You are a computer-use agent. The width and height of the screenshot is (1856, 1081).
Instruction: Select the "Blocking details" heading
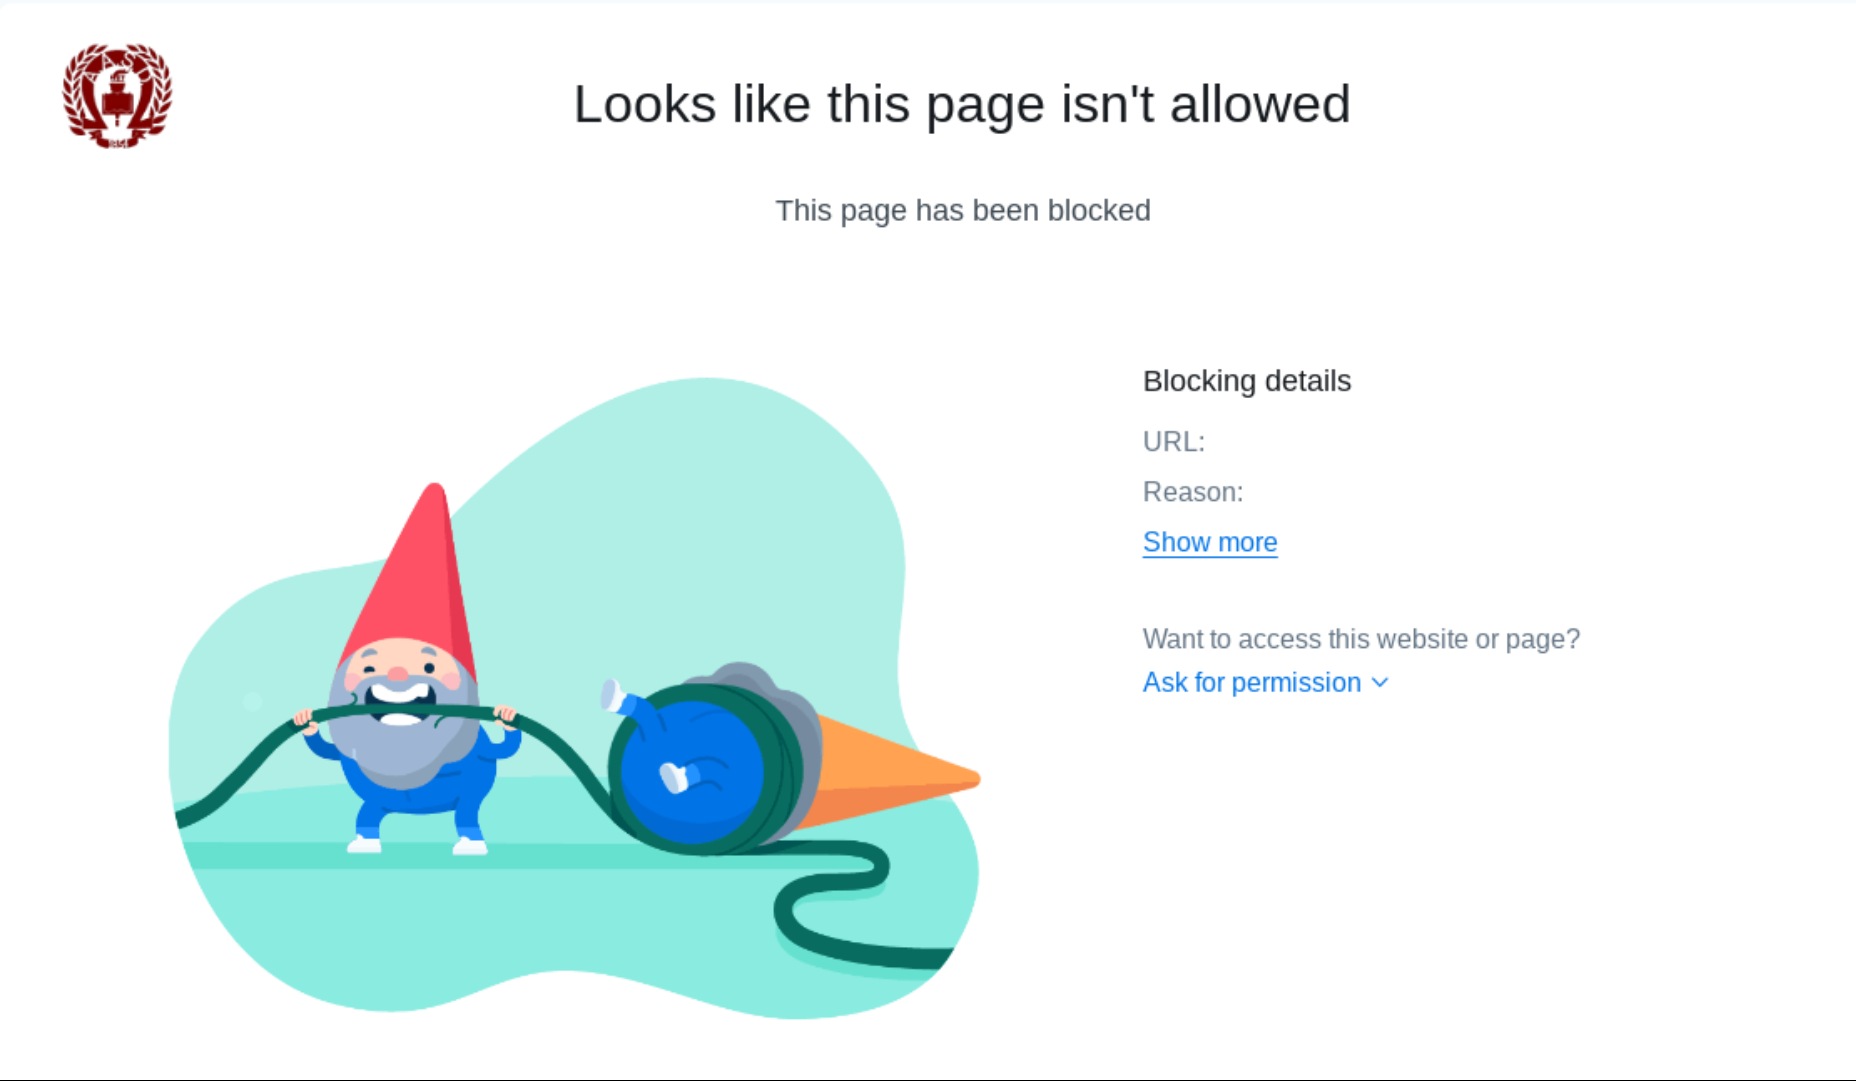1246,381
